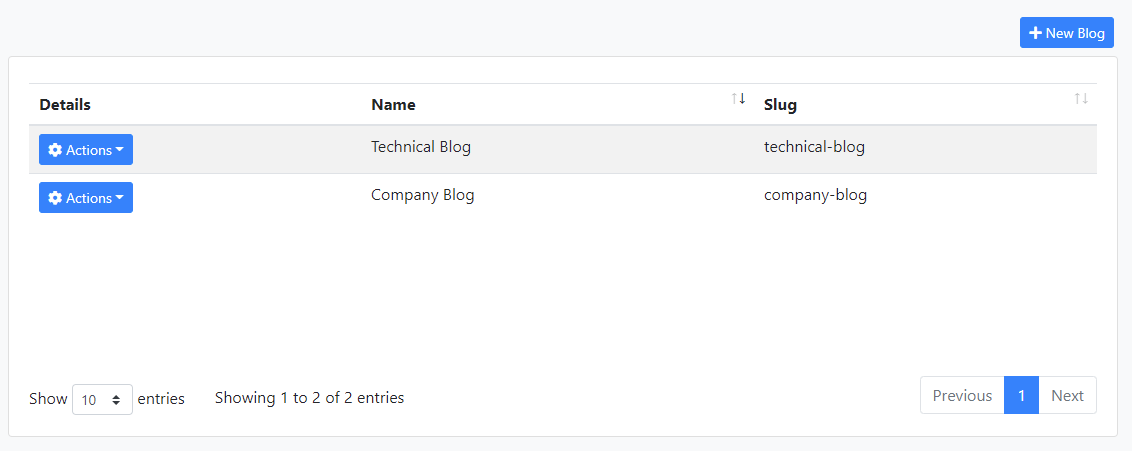Create a blog via New Blog label
Image resolution: width=1132 pixels, height=451 pixels.
click(1075, 33)
